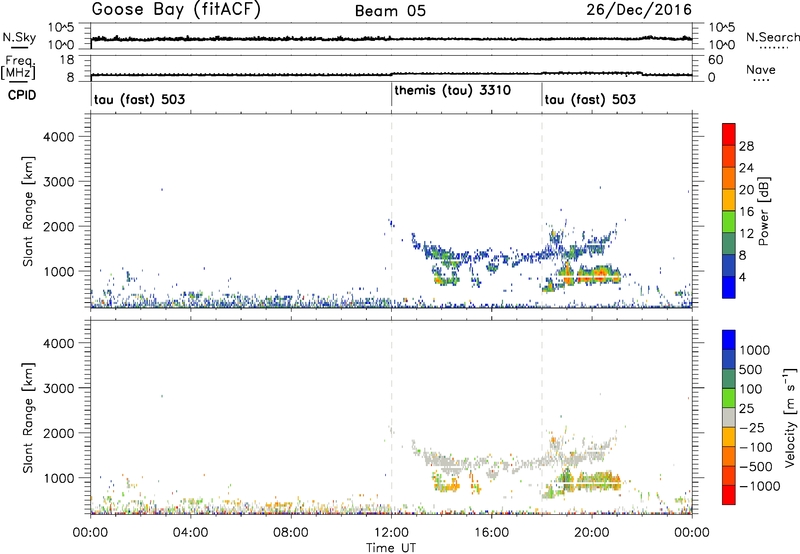The width and height of the screenshot is (800, 554).
Task: Click the 'Goose Bay (fitACF)' plot title
Action: coord(176,10)
